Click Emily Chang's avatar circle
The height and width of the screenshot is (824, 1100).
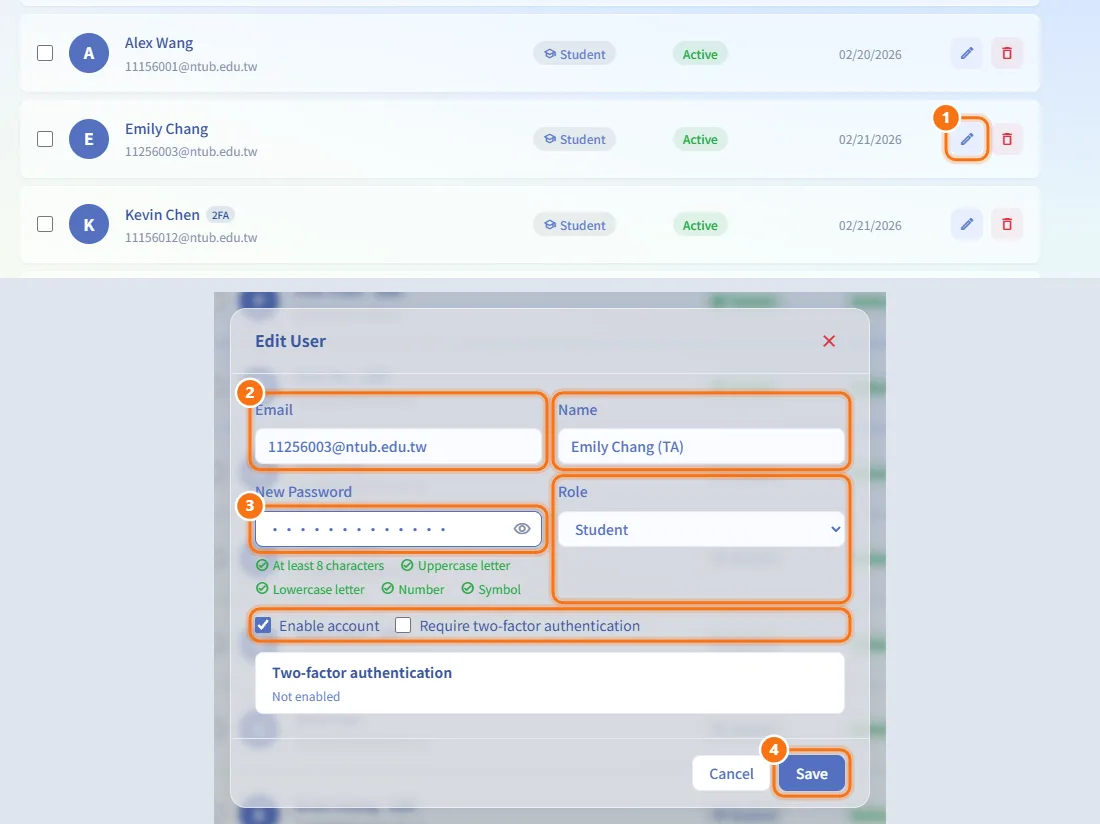click(89, 139)
